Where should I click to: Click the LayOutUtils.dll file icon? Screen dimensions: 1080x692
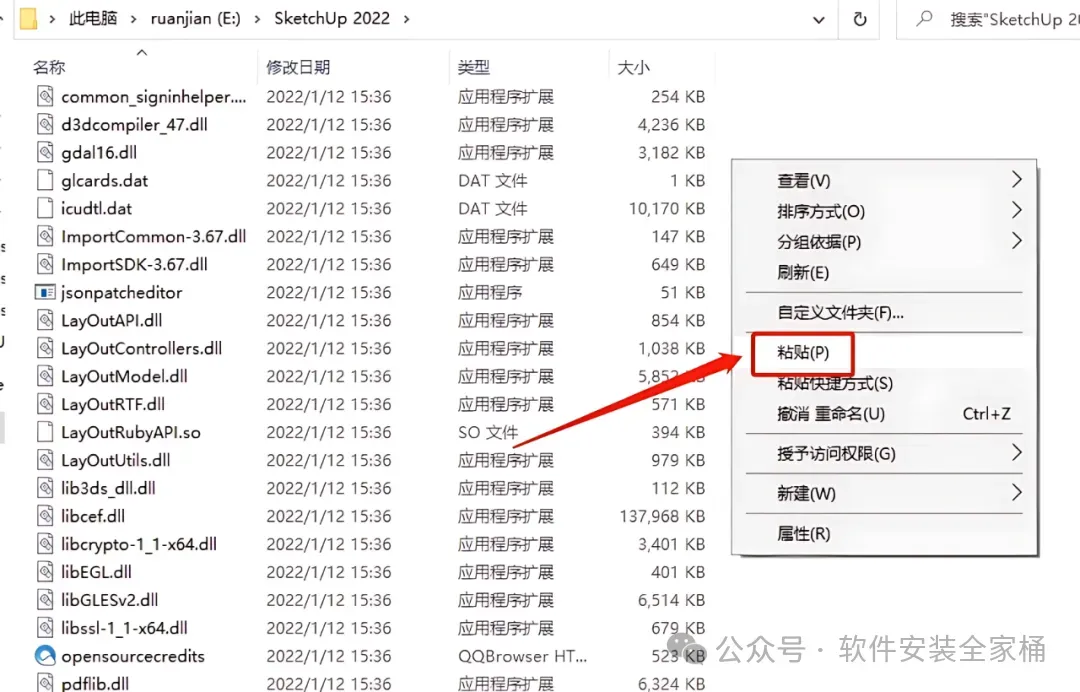[45, 460]
